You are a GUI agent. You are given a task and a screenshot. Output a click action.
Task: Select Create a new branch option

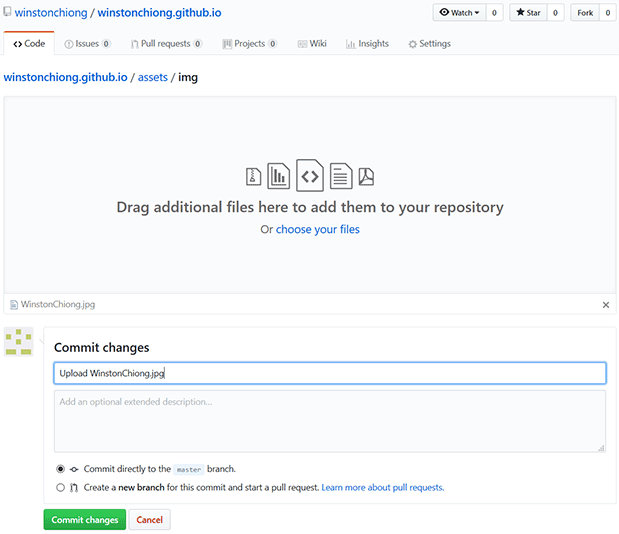[x=60, y=487]
